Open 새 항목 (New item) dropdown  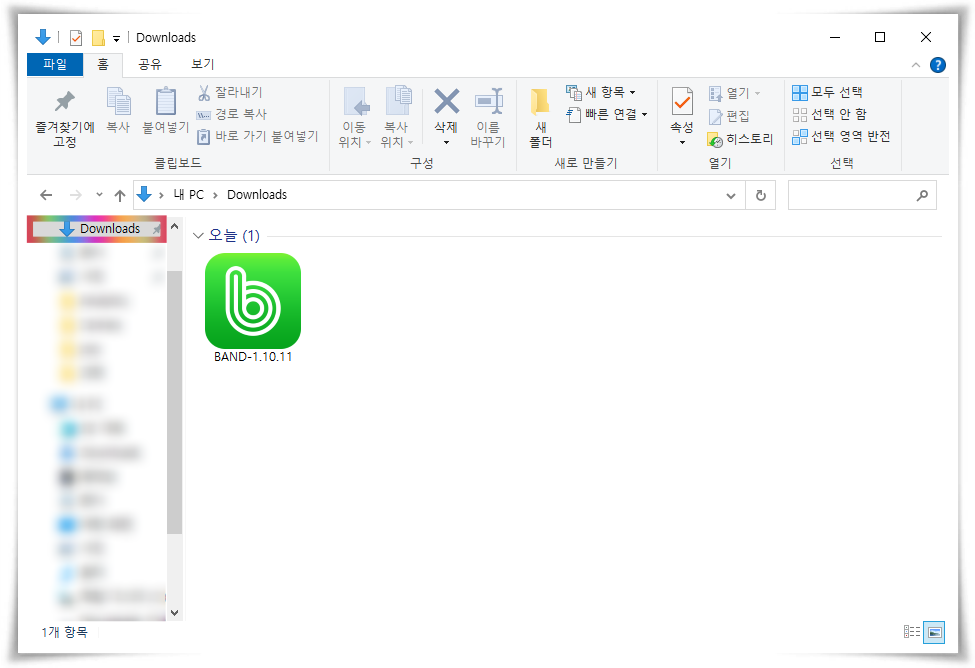click(601, 93)
